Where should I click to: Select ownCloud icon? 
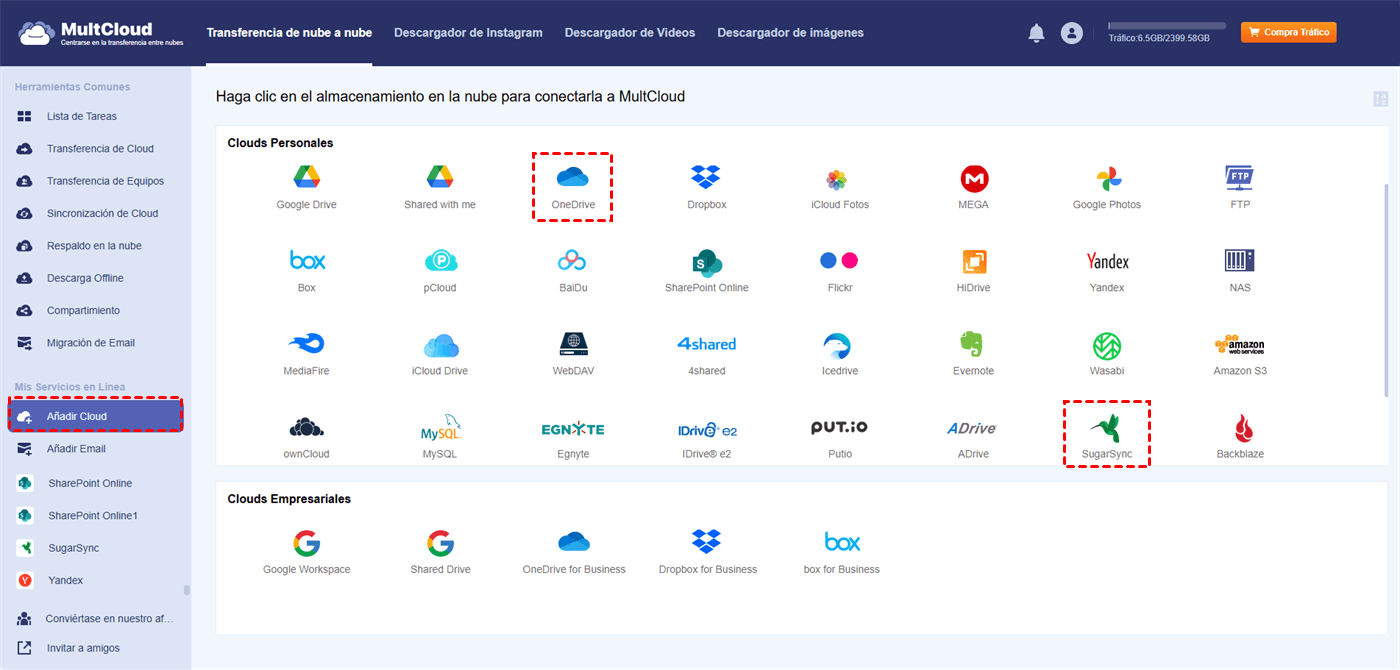(307, 428)
